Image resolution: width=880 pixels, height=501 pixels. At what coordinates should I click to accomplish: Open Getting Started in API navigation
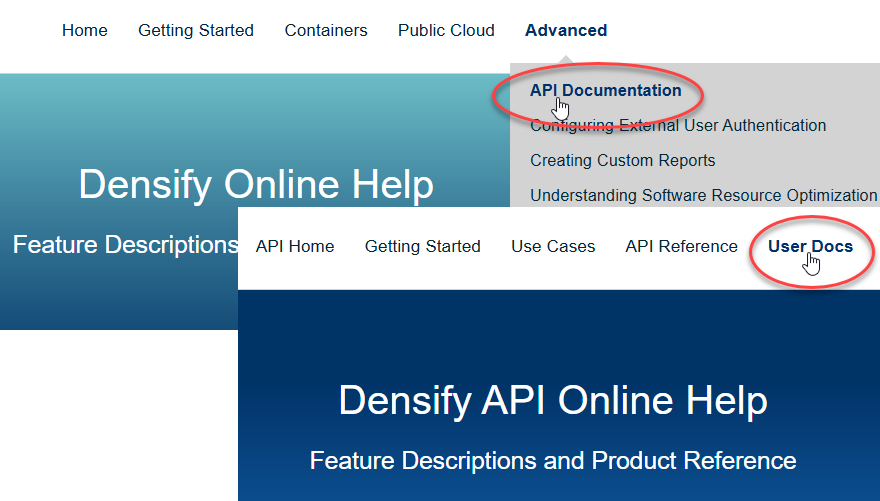[423, 246]
